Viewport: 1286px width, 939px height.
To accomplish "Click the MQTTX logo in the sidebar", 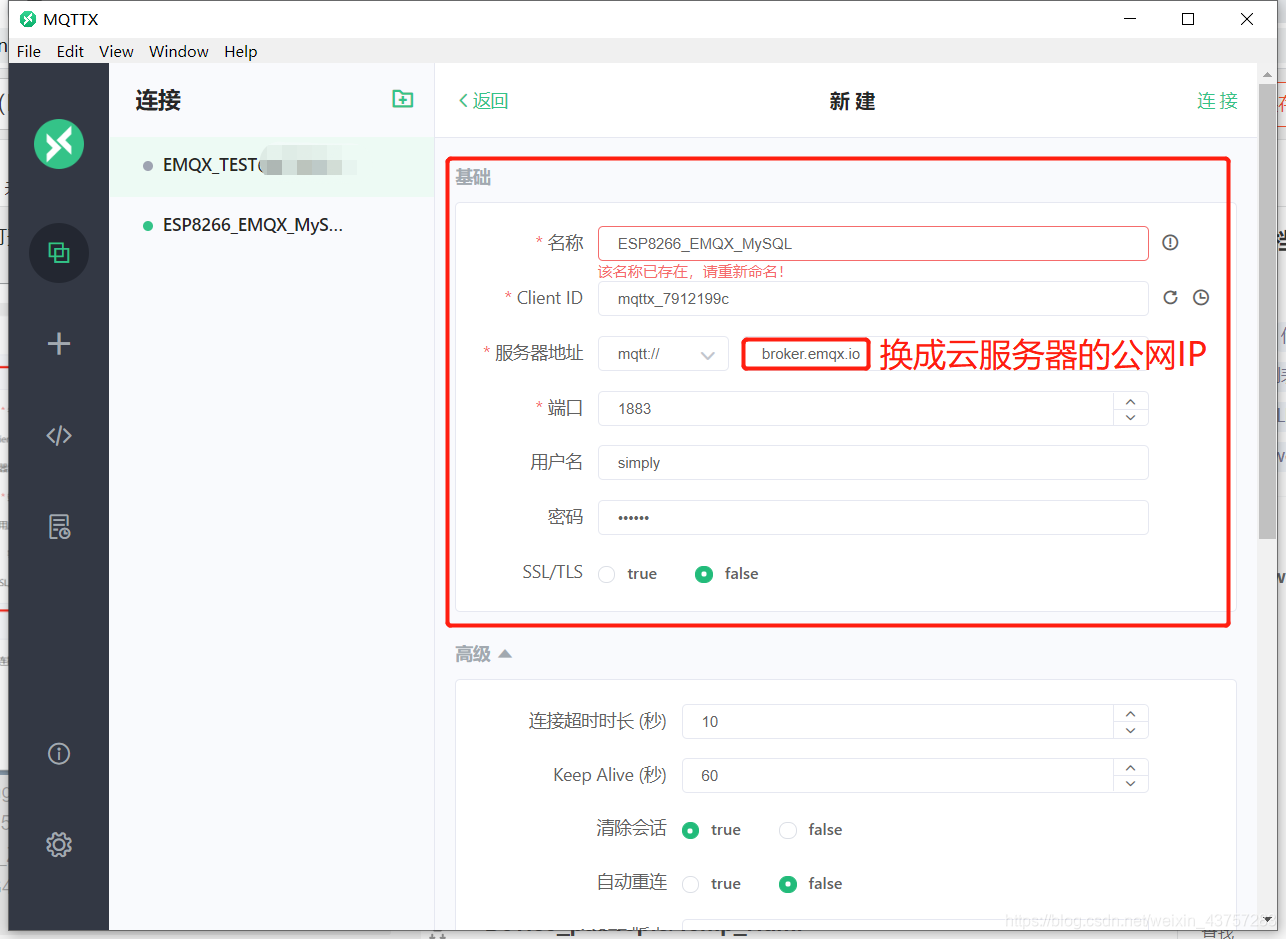I will (x=59, y=144).
